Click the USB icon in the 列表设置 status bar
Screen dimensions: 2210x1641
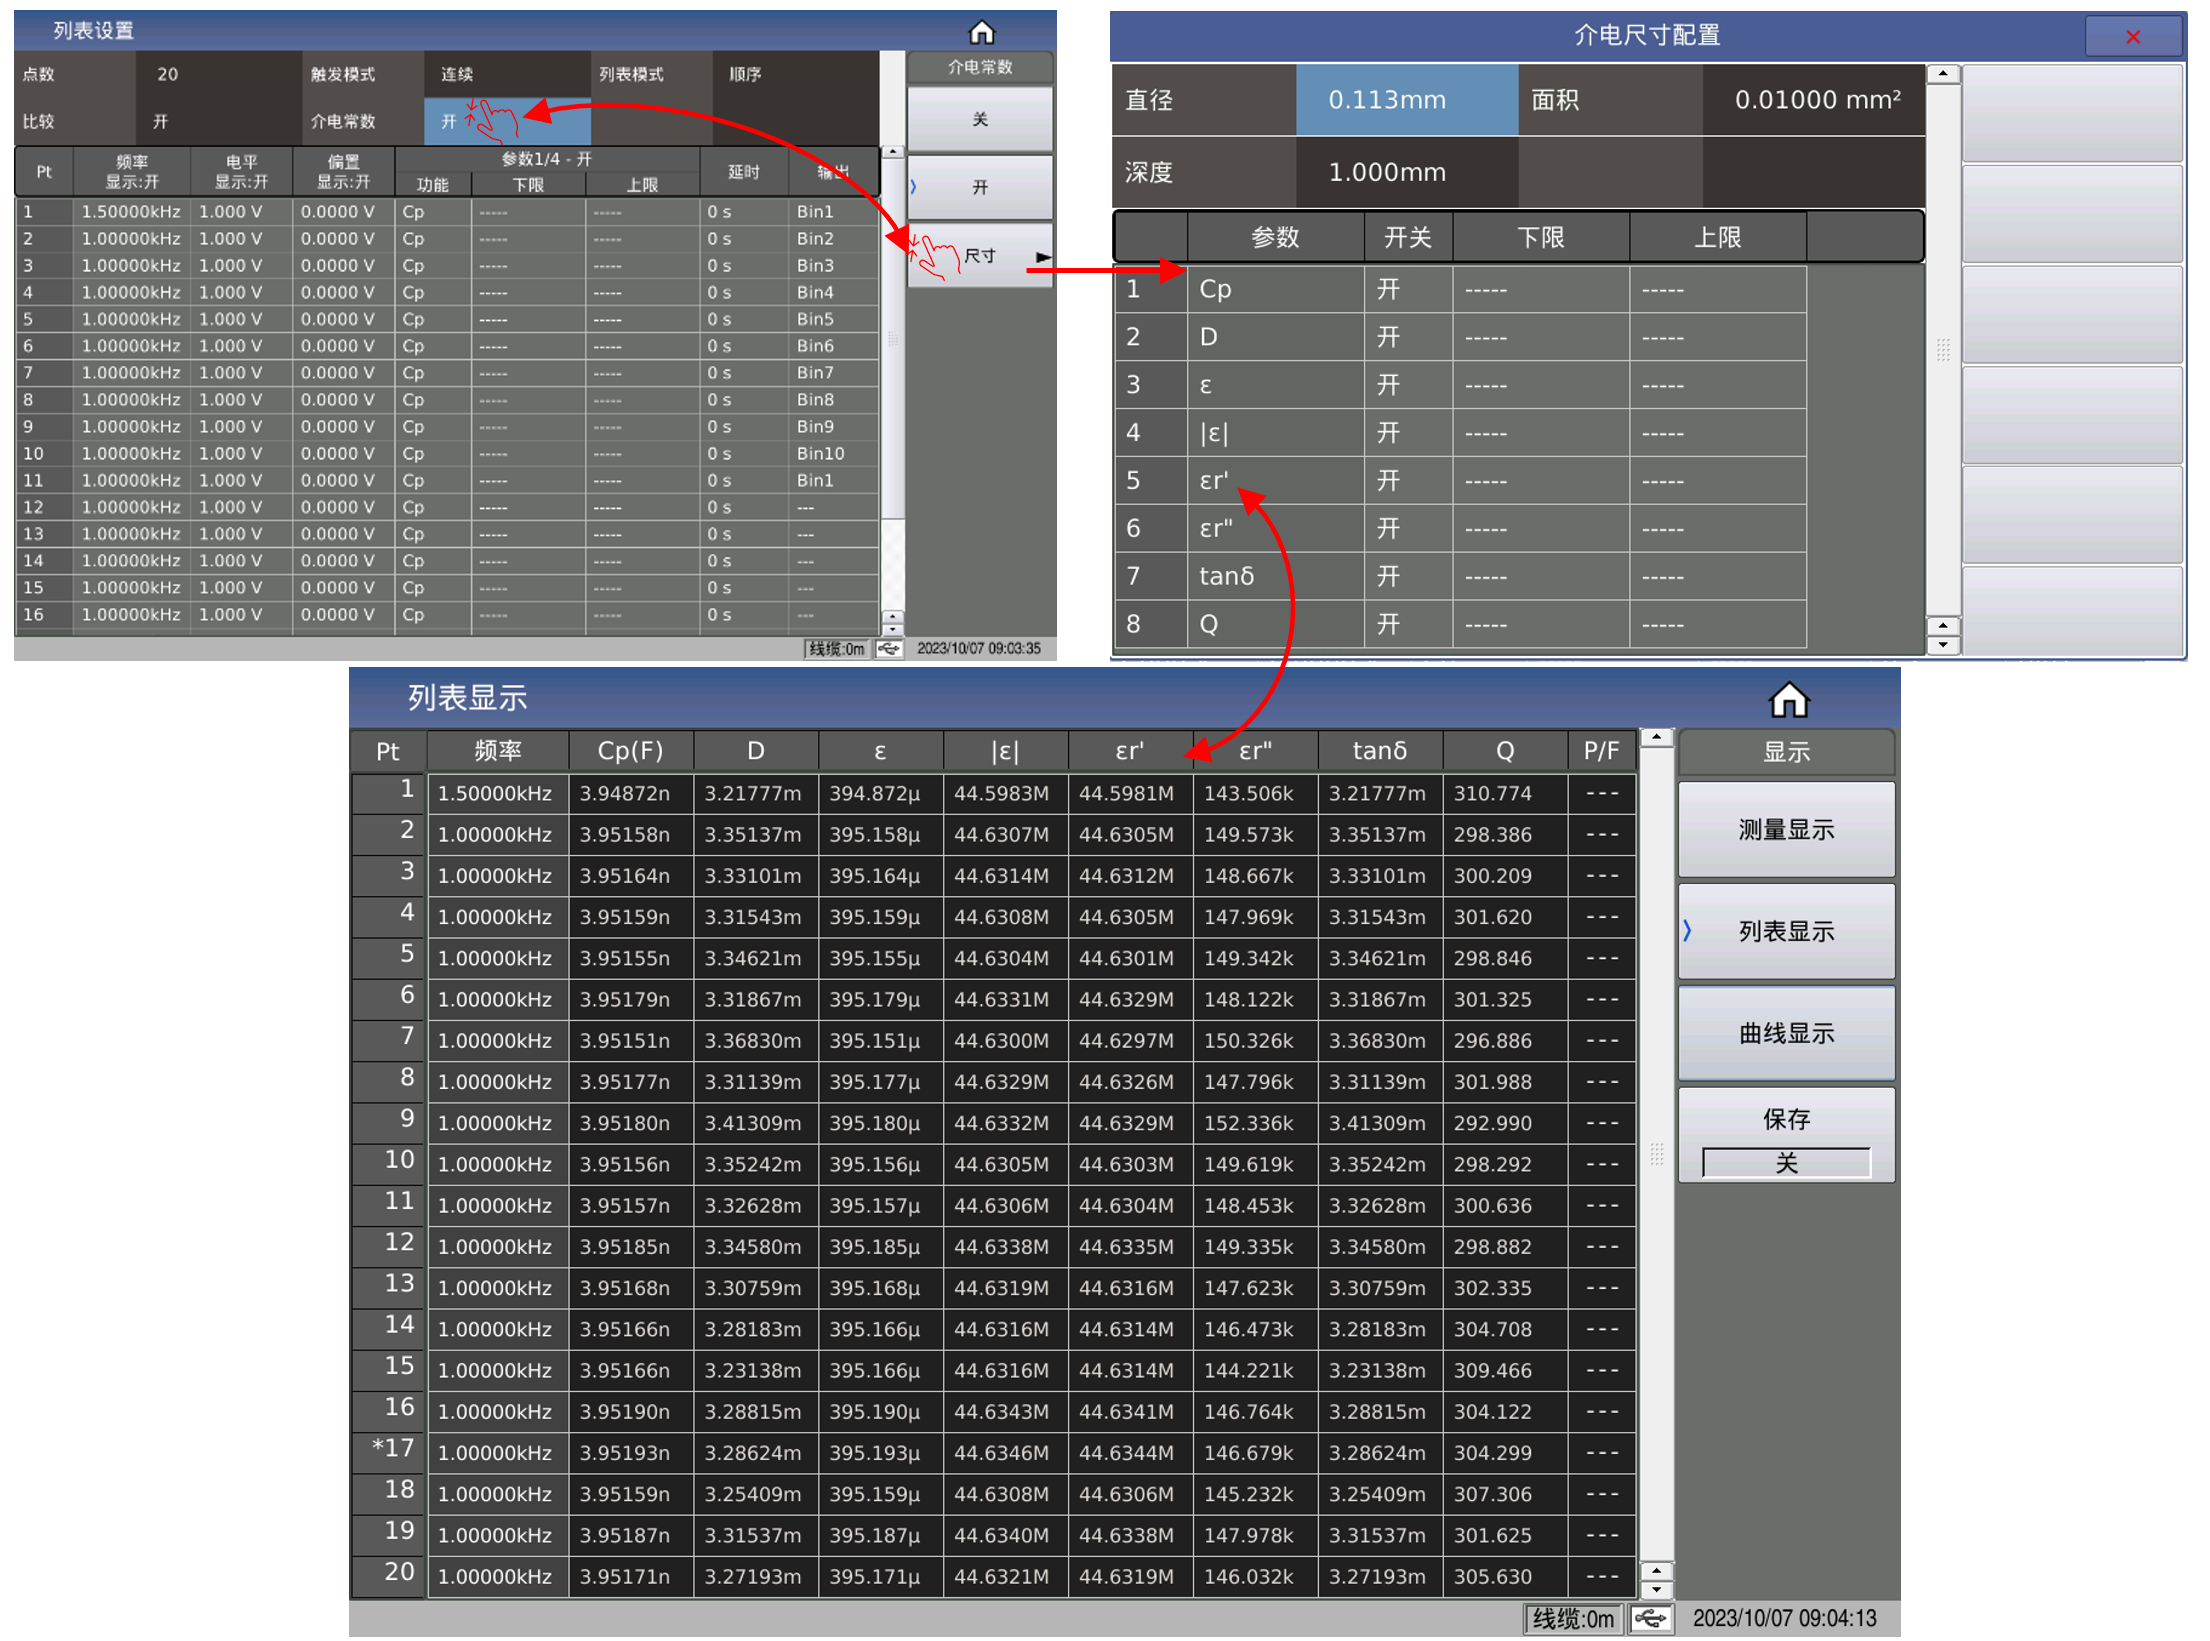890,648
